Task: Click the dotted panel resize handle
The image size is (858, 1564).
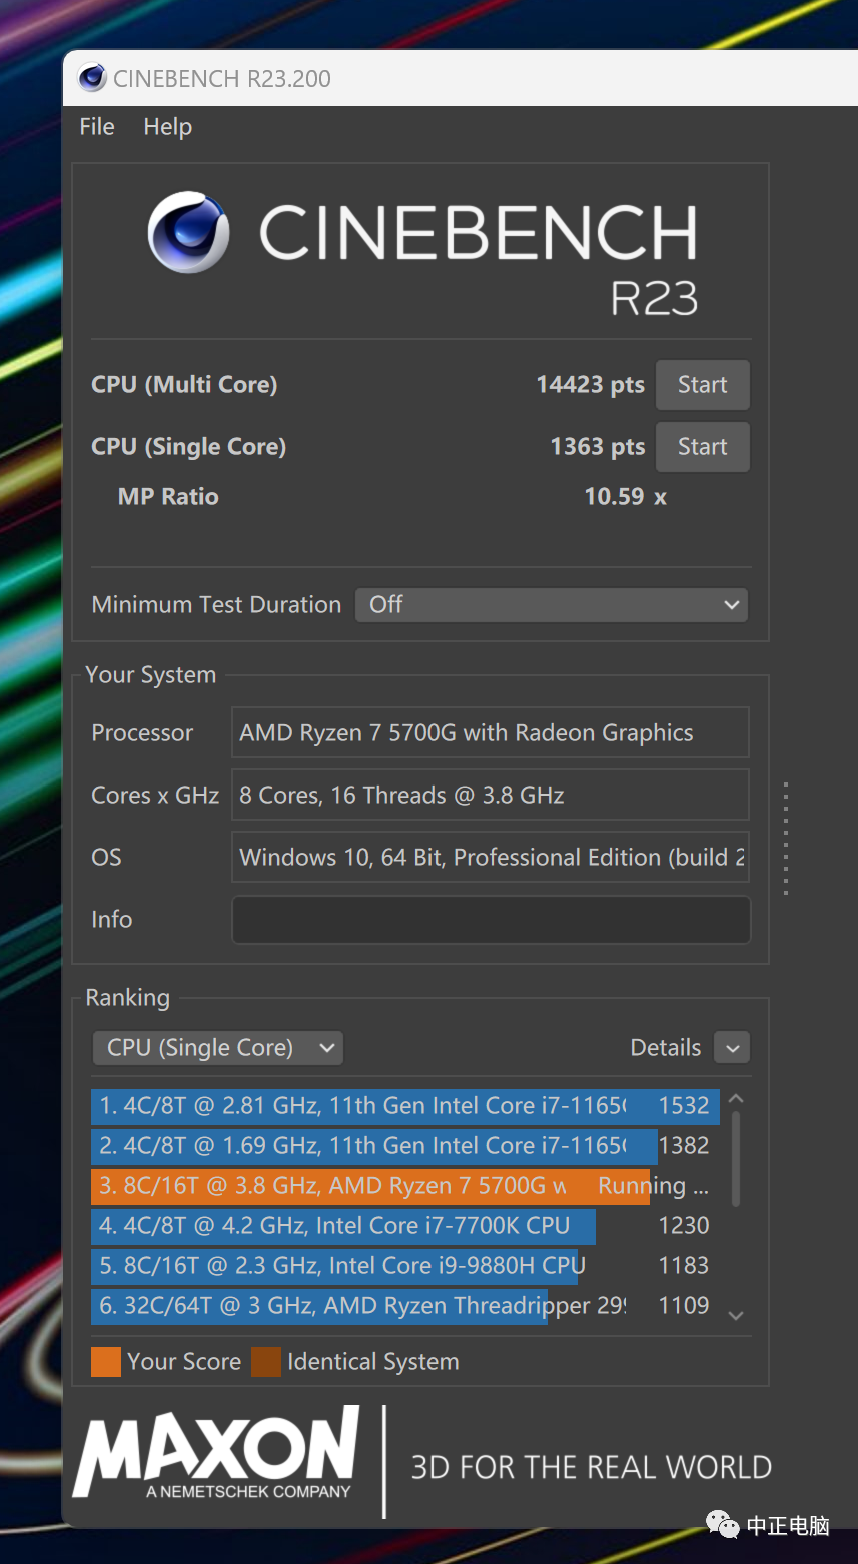Action: tap(786, 838)
